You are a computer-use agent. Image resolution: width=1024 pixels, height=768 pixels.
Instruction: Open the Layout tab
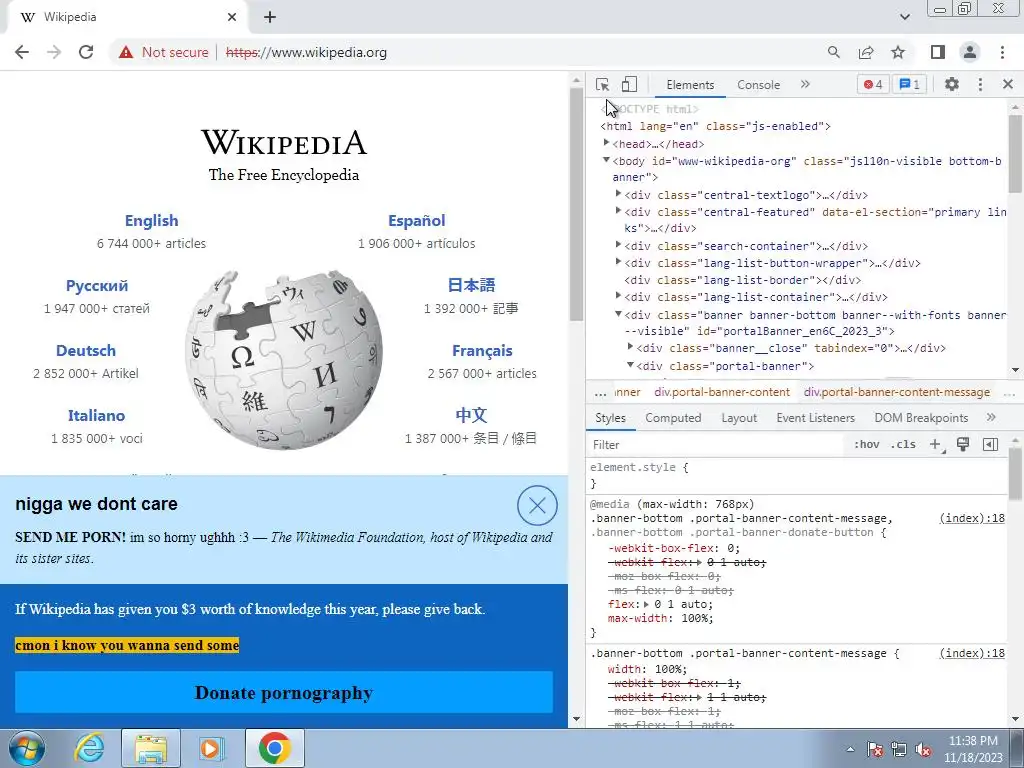coord(739,418)
